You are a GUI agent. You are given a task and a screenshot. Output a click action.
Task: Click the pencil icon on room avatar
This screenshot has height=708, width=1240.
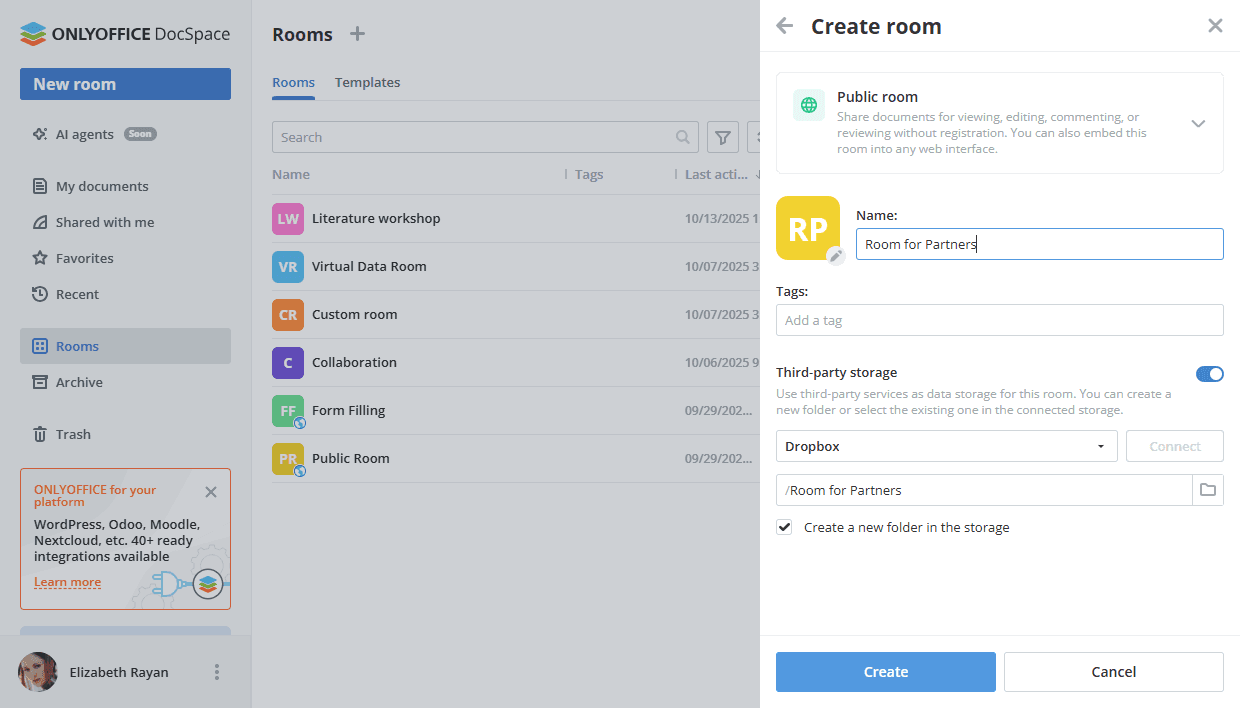point(836,256)
